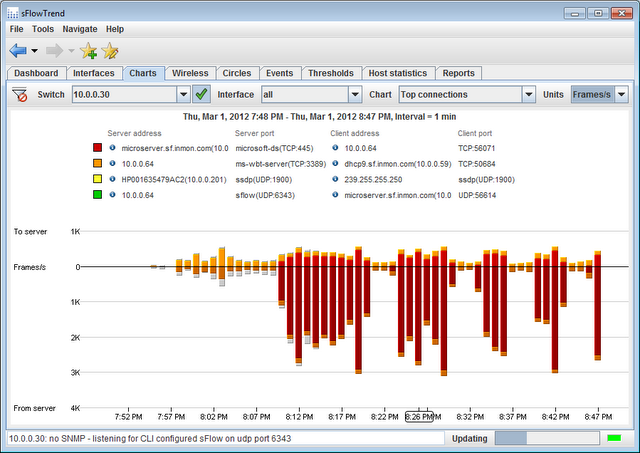Switch to the Host statistics tab
This screenshot has width=640, height=453.
[397, 73]
